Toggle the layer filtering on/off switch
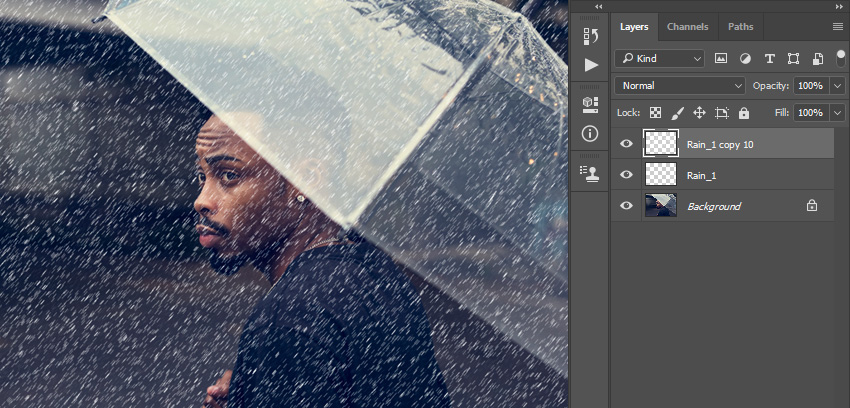850x408 pixels. point(841,58)
